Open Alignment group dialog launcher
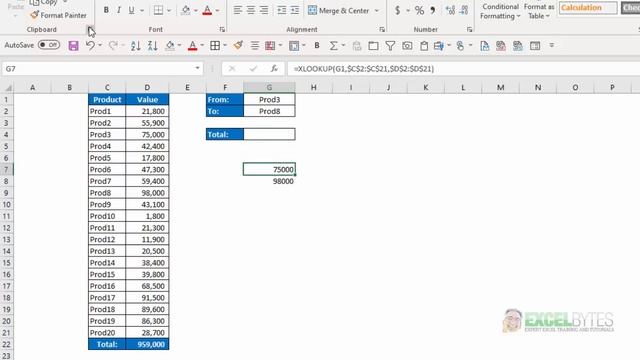Screen dimensions: 640x360 (x=382, y=29)
